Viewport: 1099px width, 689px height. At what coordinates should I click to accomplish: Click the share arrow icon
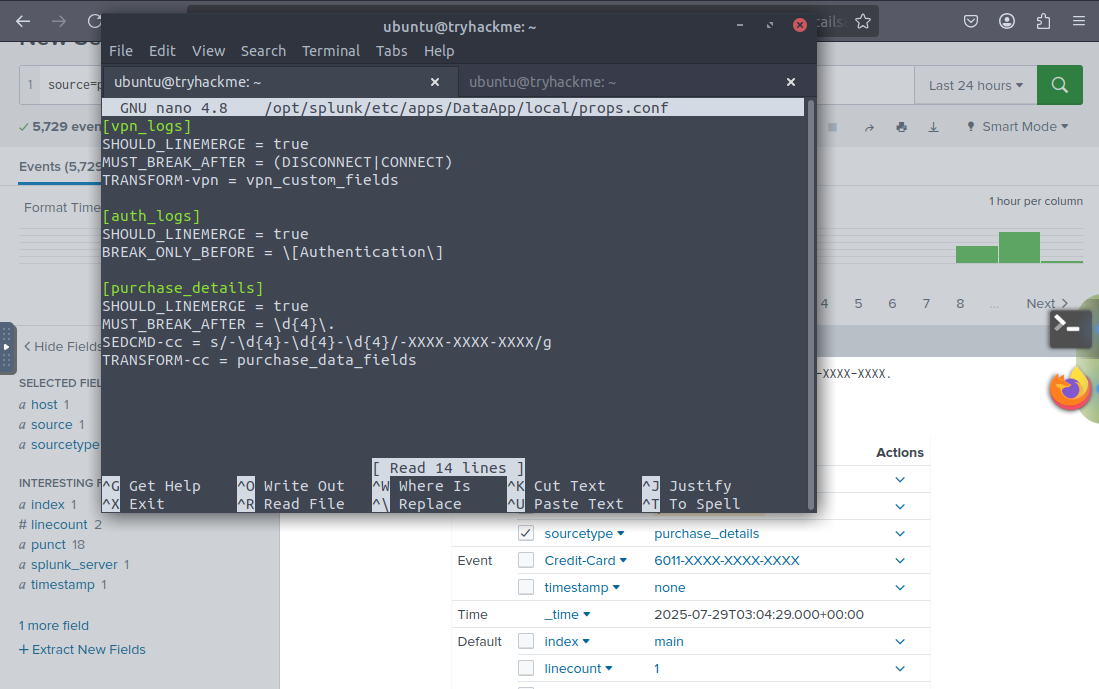click(x=869, y=127)
